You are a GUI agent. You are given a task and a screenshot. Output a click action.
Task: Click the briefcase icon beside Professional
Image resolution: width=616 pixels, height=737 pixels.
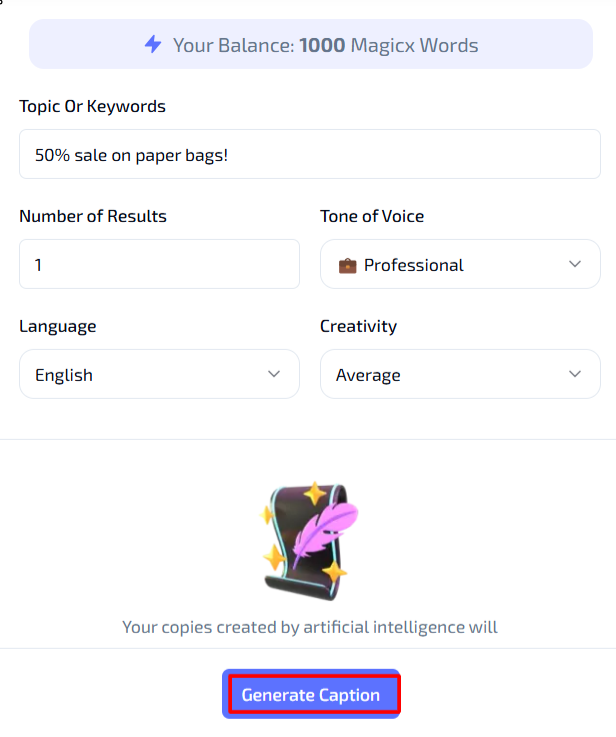[x=347, y=266]
